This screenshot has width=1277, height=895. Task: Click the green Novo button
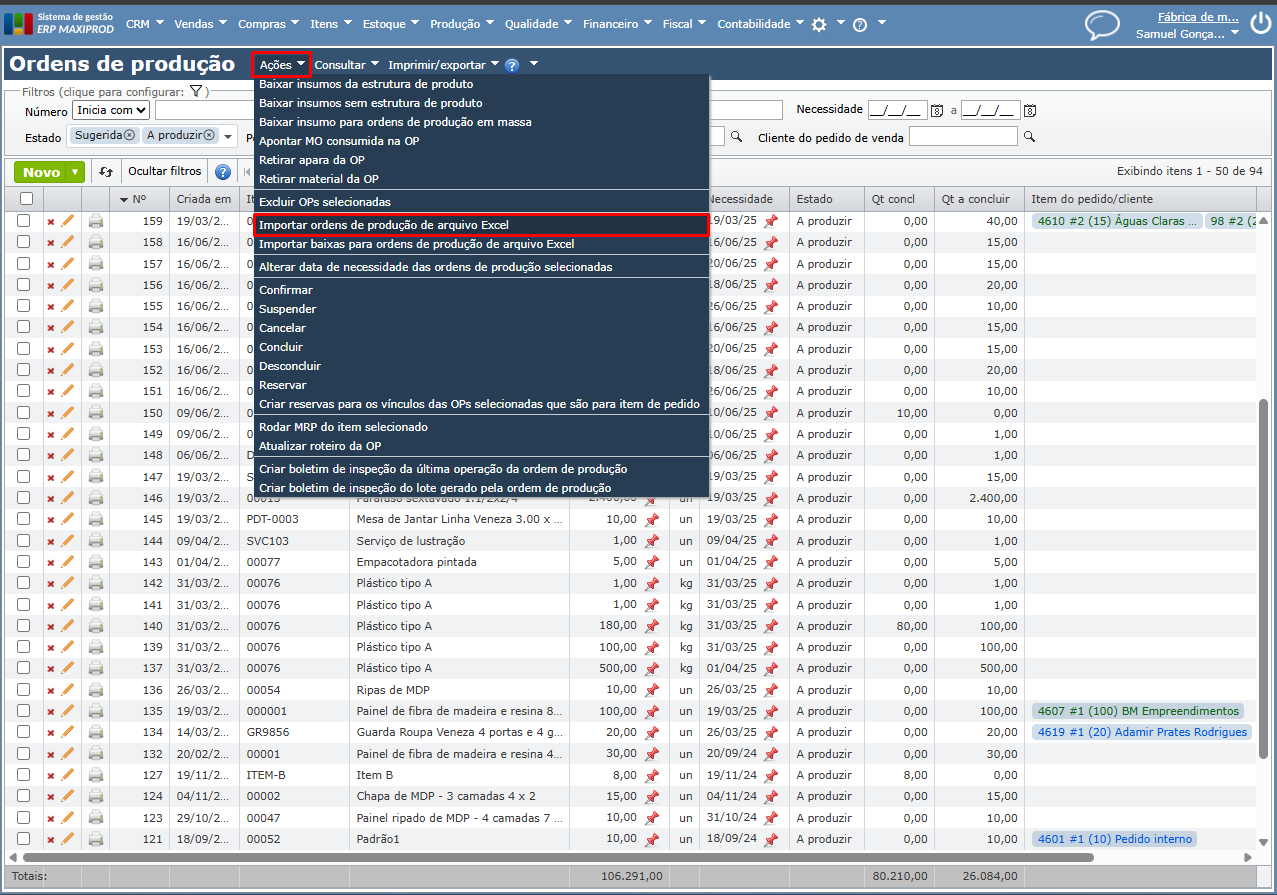click(41, 172)
